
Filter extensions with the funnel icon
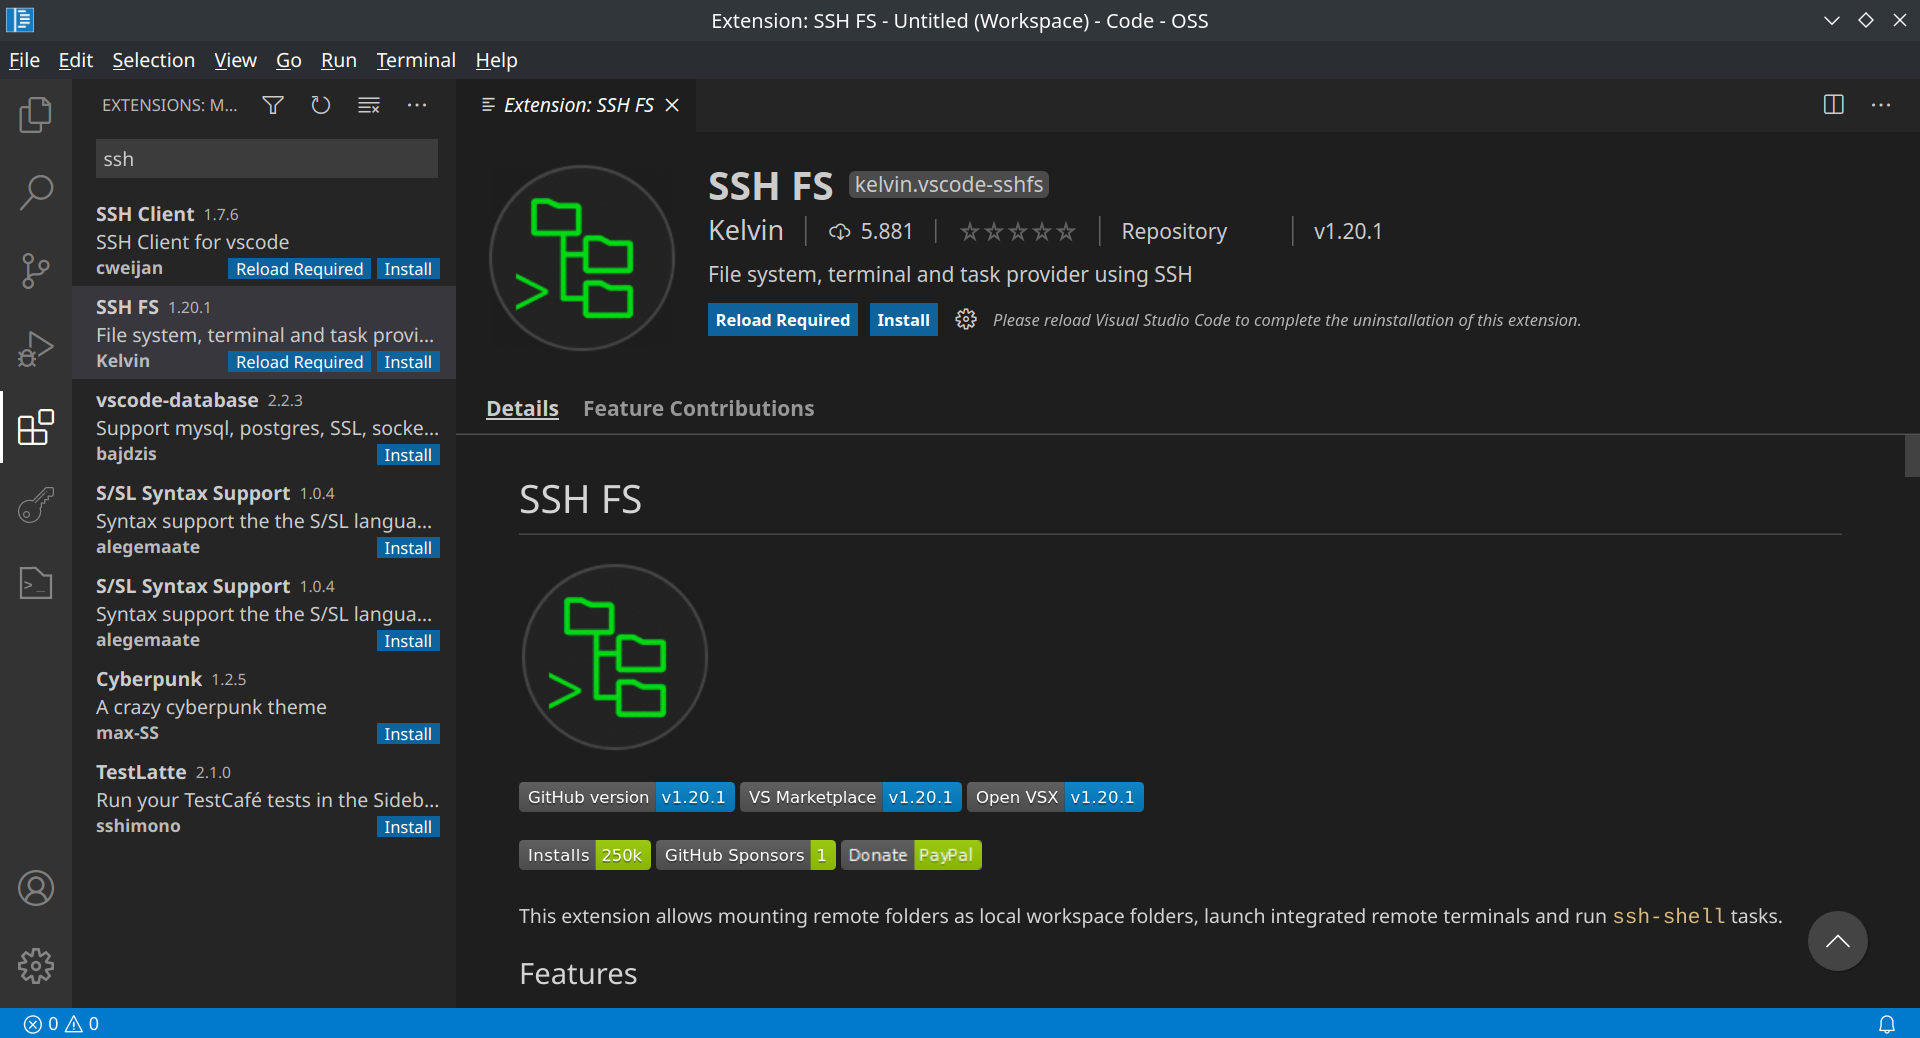point(273,105)
